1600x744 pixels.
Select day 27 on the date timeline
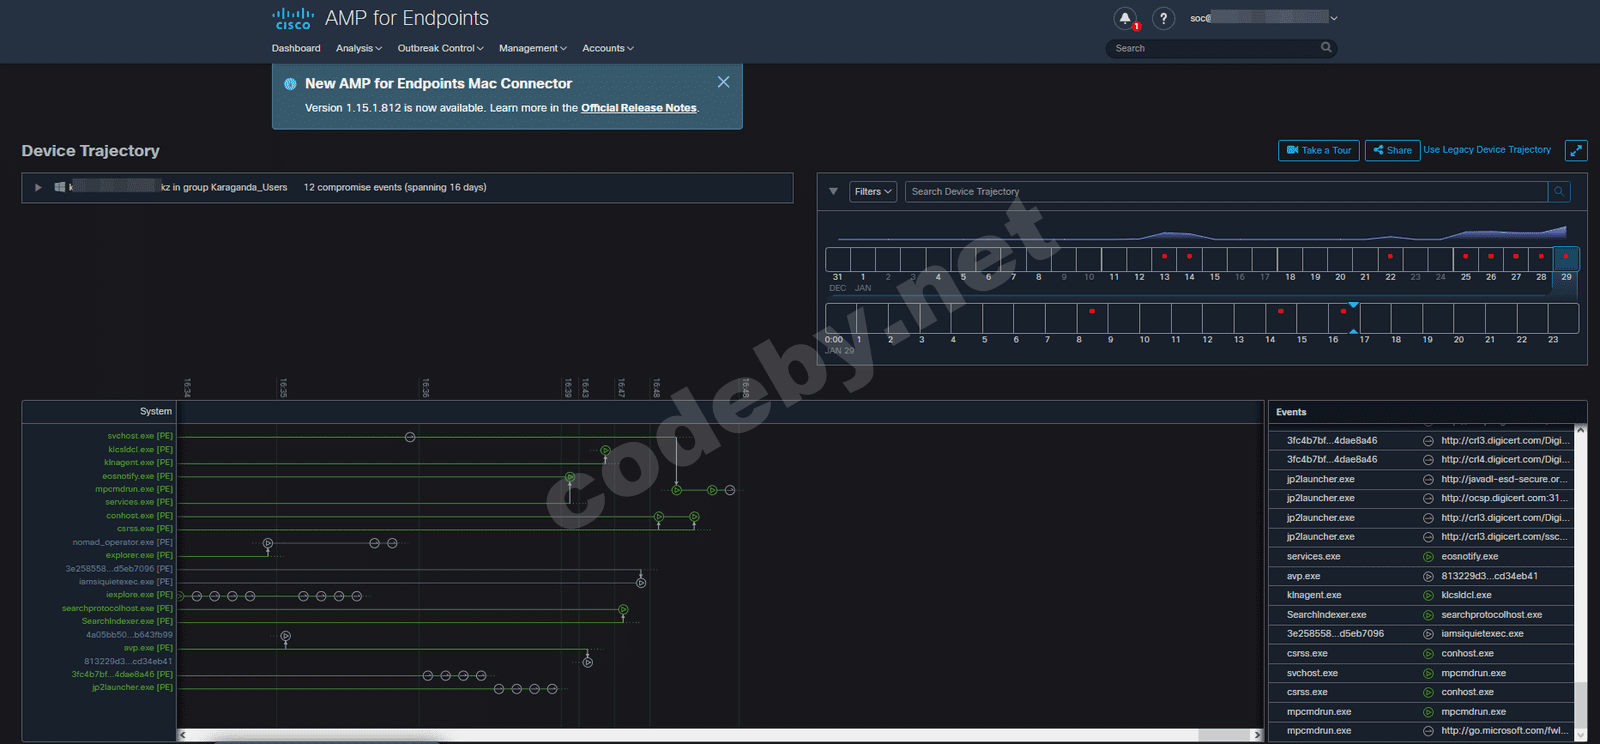pos(1516,259)
